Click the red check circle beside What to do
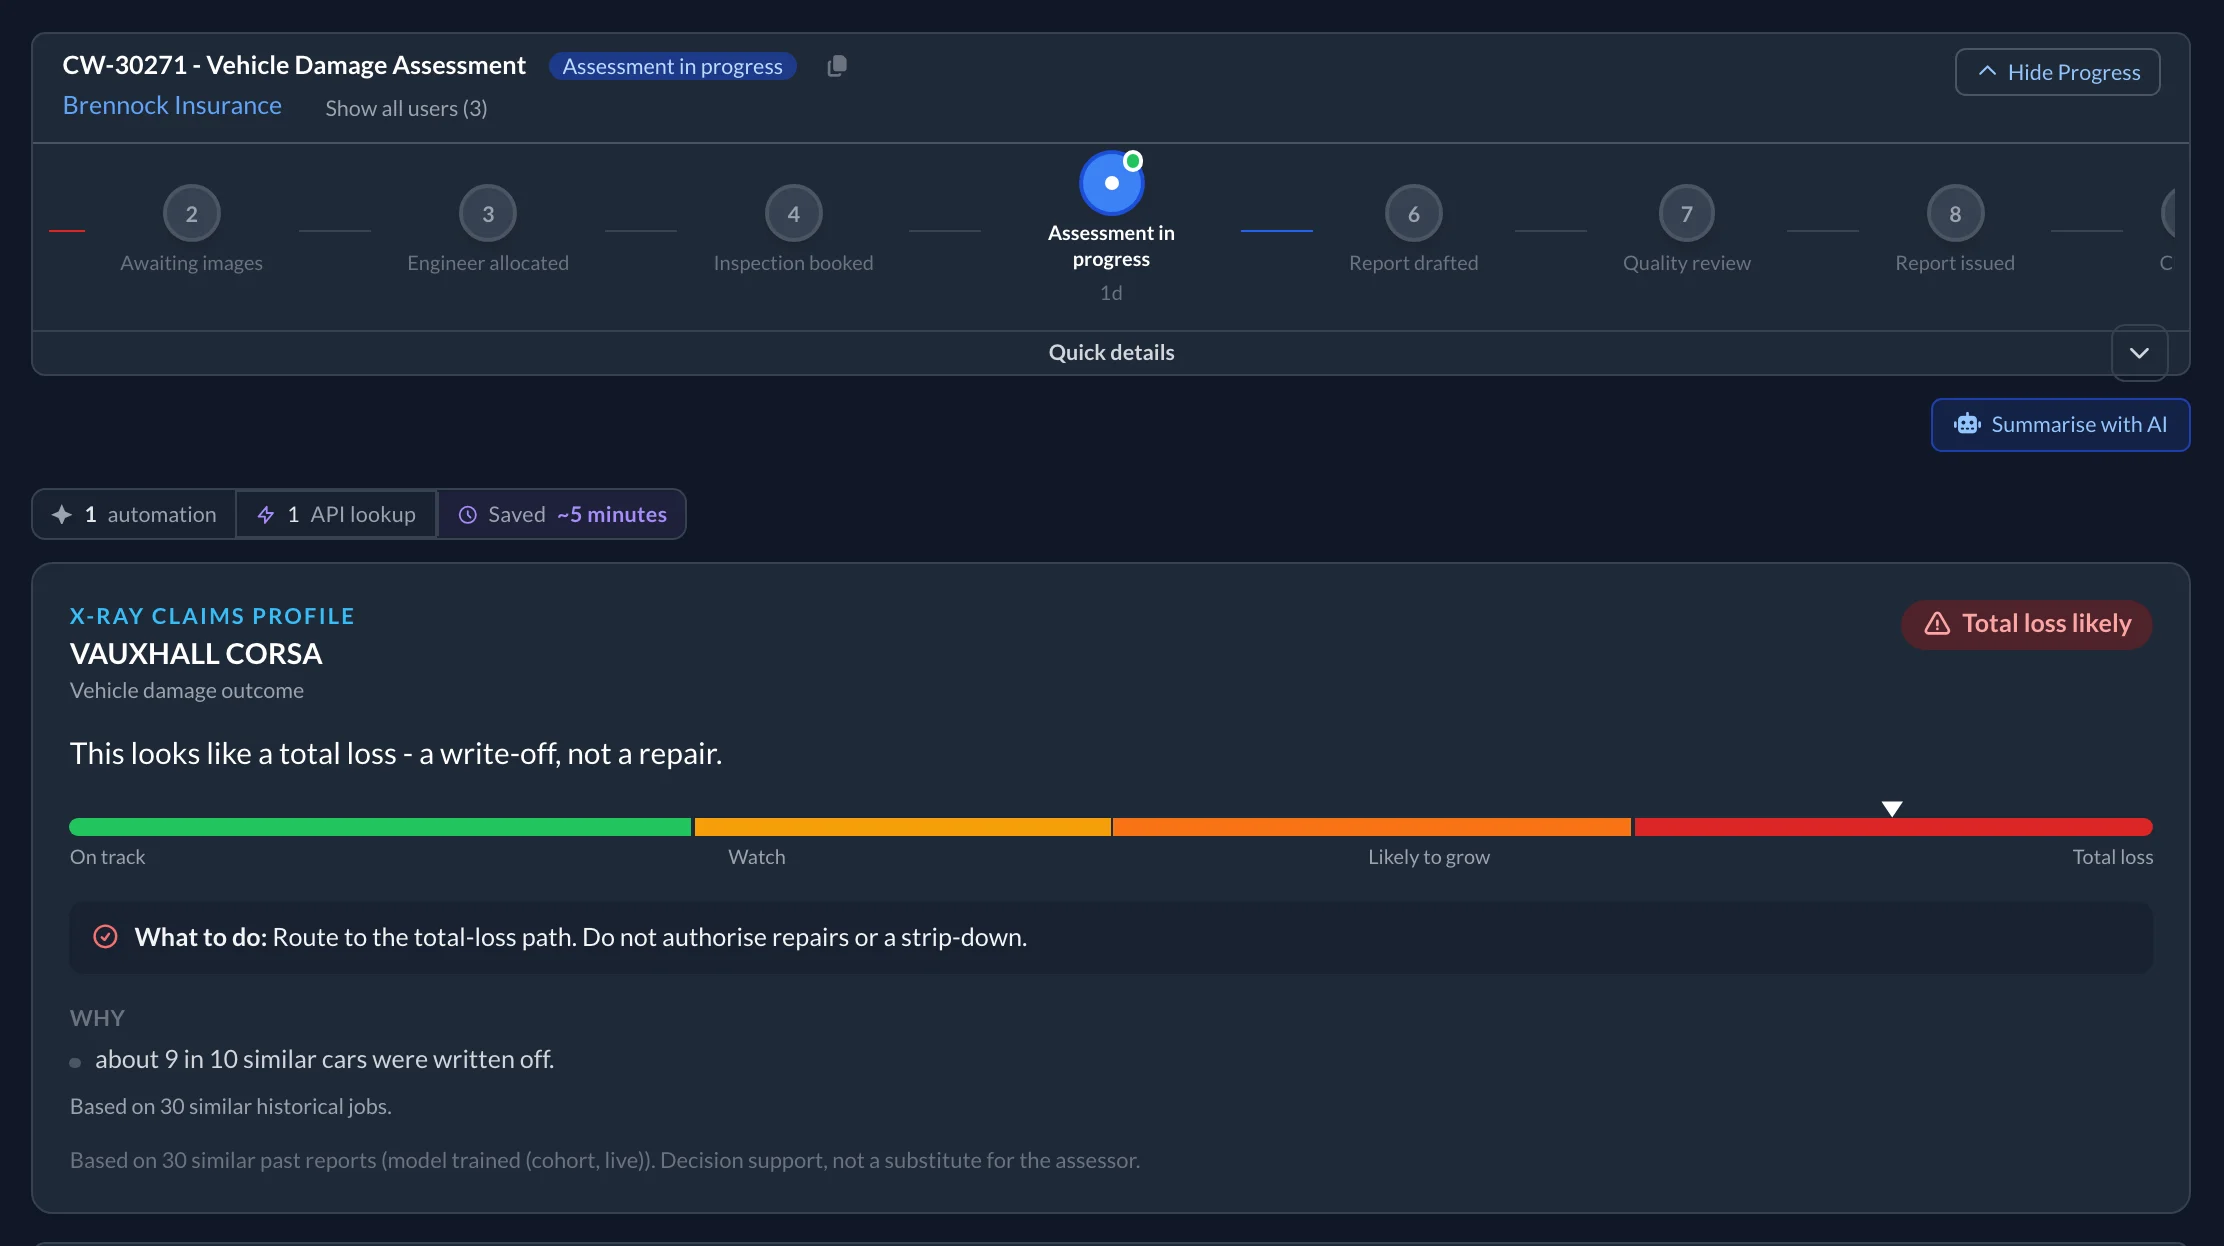Viewport: 2224px width, 1246px height. point(105,936)
